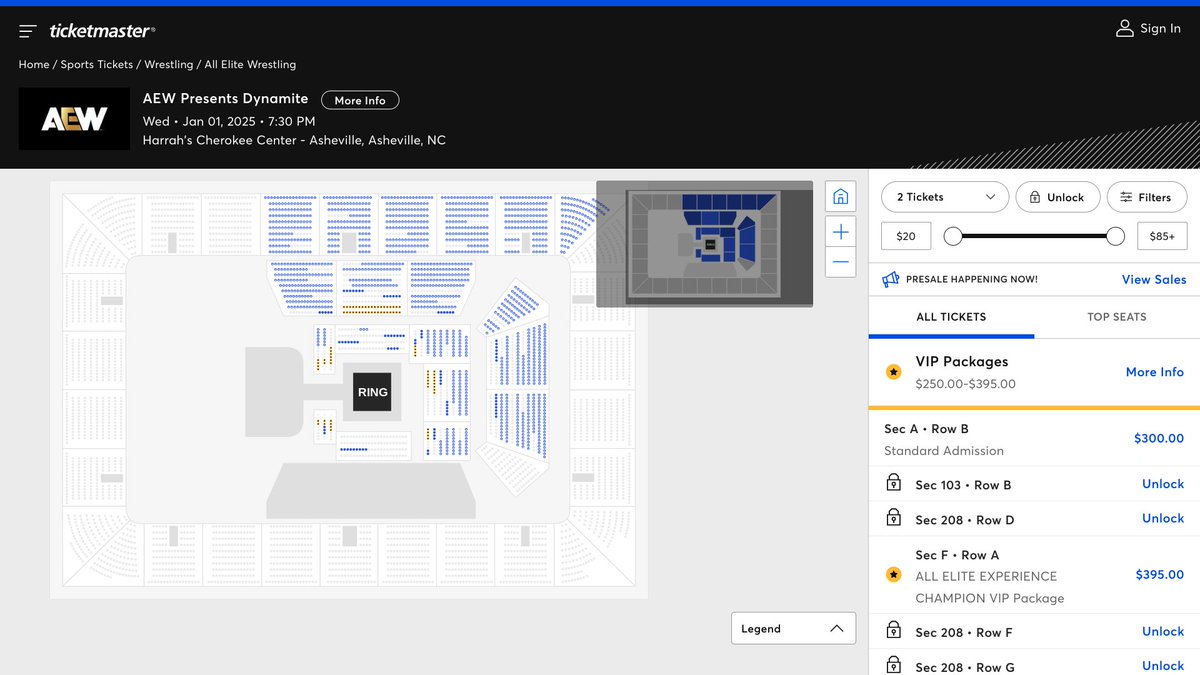Click the RING label on seat map
This screenshot has height=675, width=1200.
pyautogui.click(x=373, y=393)
